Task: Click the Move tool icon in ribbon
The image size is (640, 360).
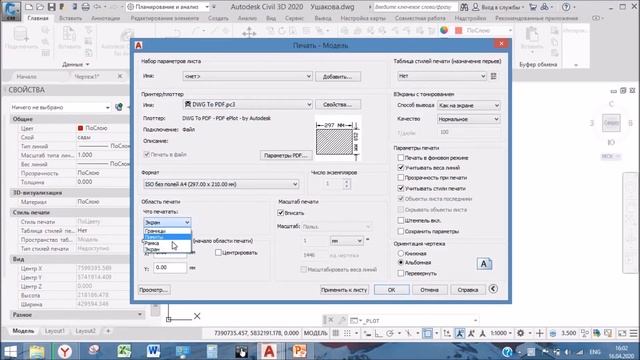Action: (x=249, y=33)
